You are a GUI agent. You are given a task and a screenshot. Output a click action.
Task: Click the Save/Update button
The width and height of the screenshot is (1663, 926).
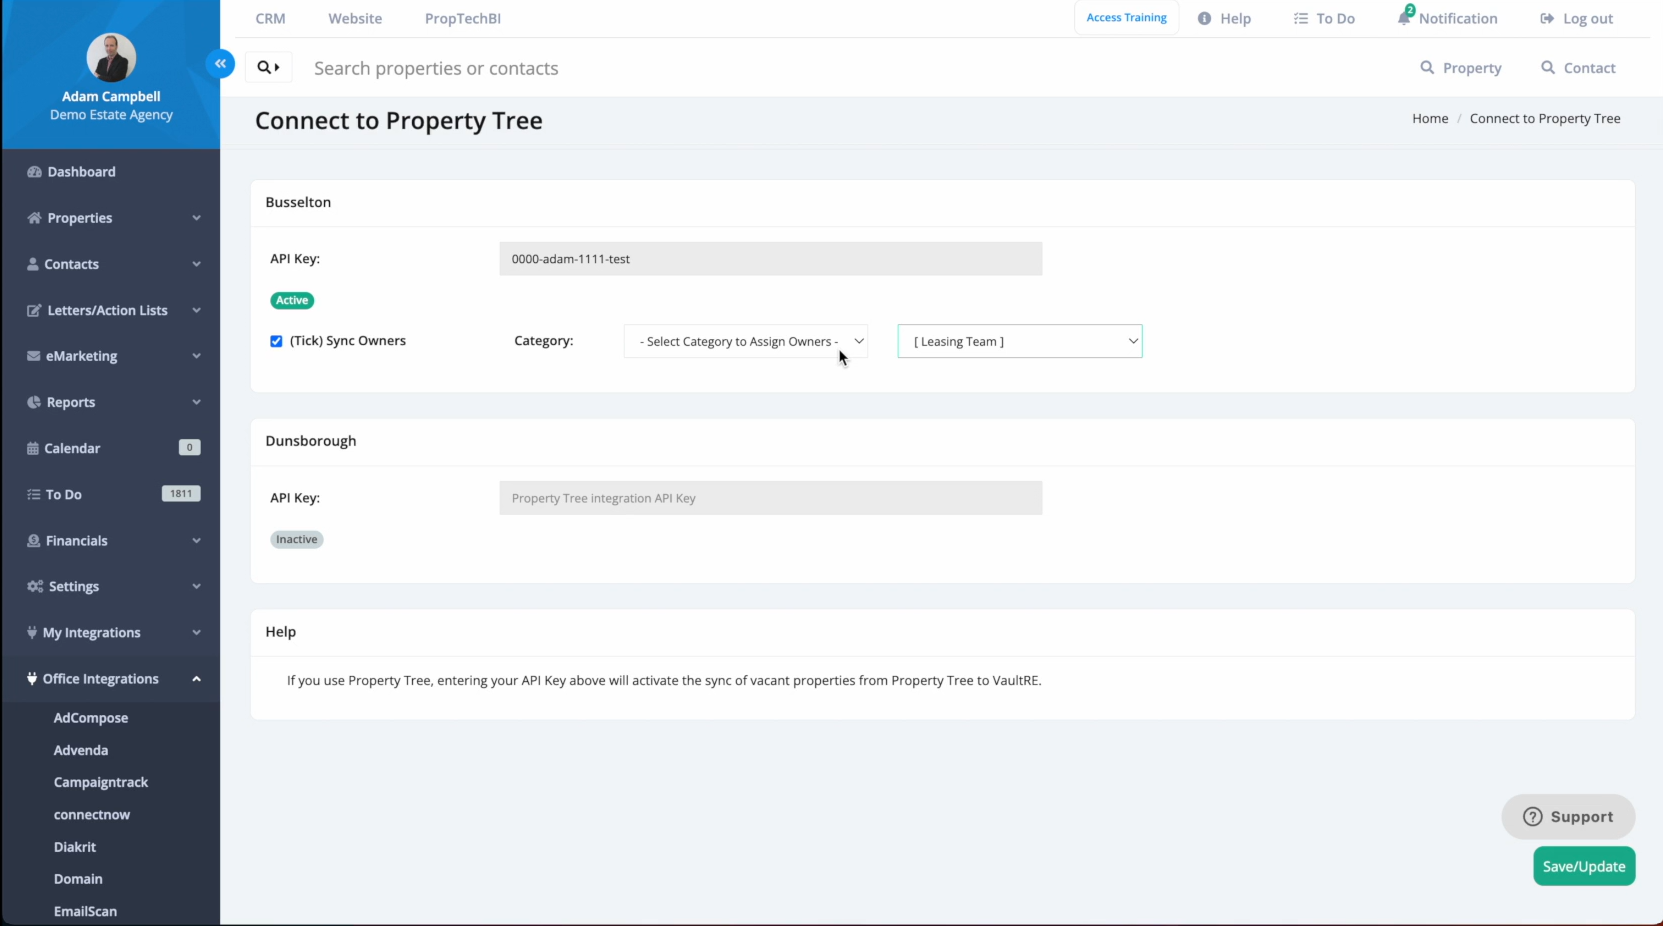click(x=1584, y=866)
